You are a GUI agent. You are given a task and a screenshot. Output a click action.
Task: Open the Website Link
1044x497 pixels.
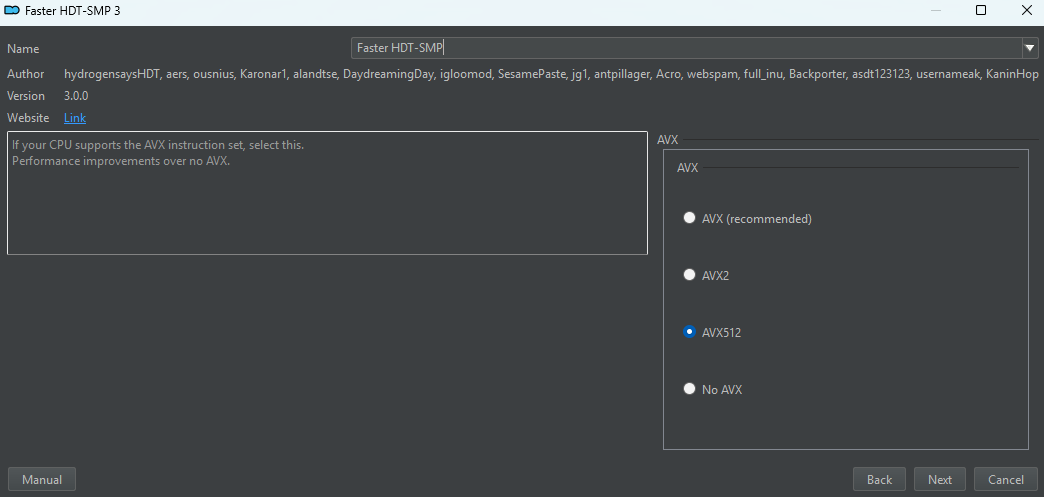(x=75, y=118)
